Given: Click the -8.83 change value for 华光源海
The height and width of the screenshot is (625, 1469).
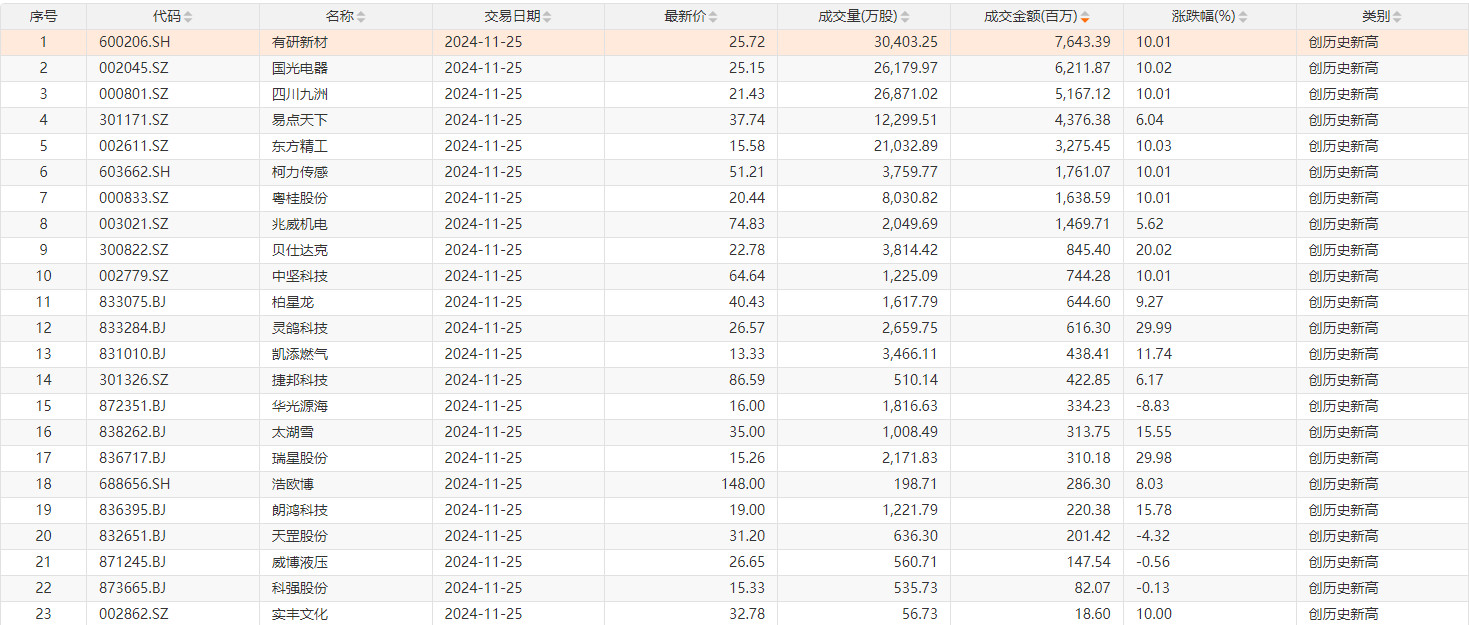Looking at the screenshot, I should [1153, 406].
